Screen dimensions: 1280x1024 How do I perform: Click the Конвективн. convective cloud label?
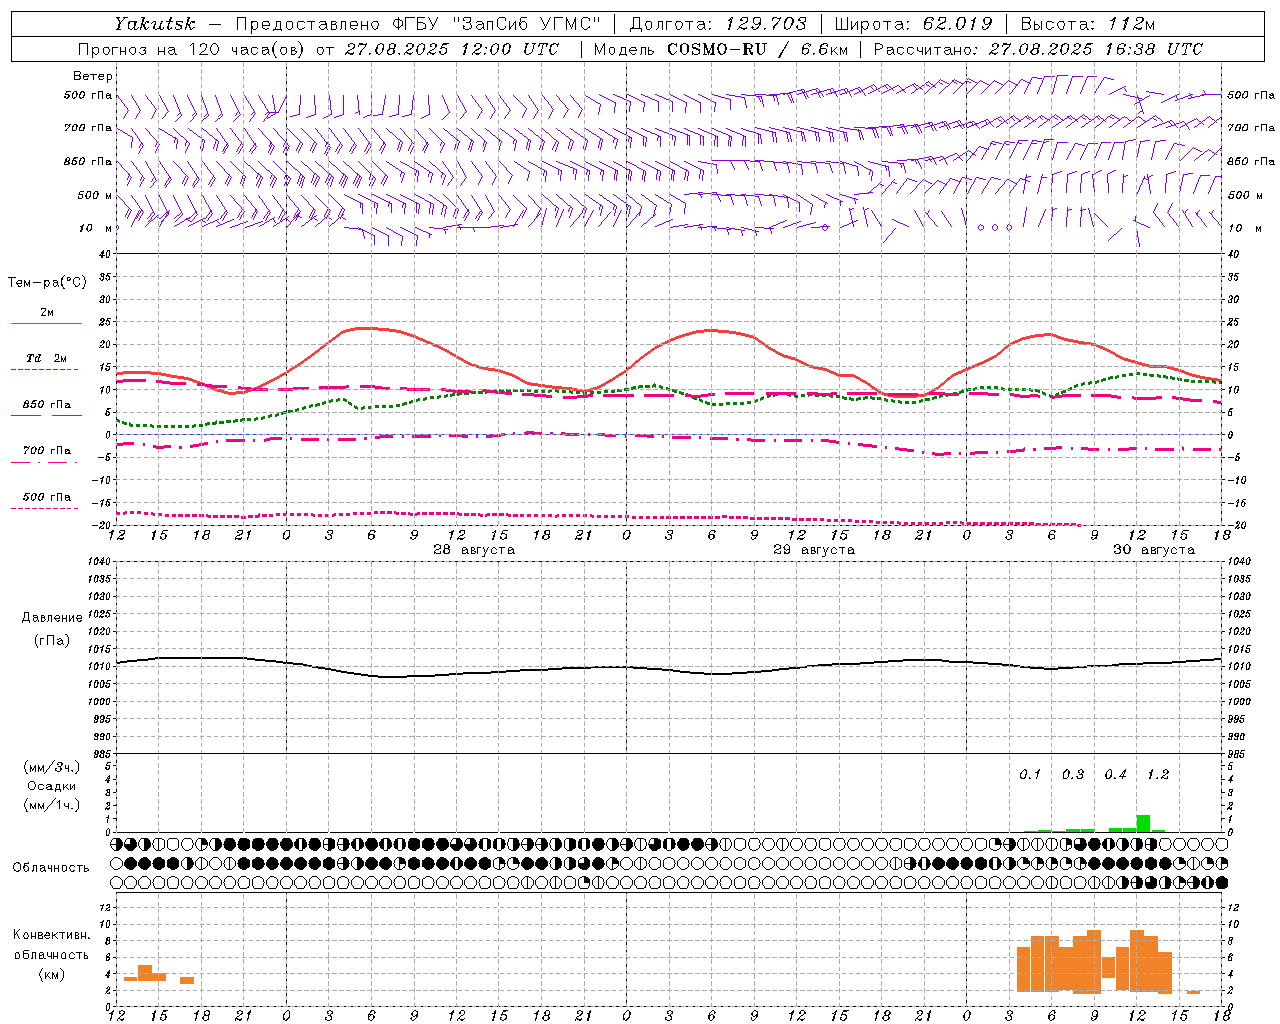tap(52, 935)
